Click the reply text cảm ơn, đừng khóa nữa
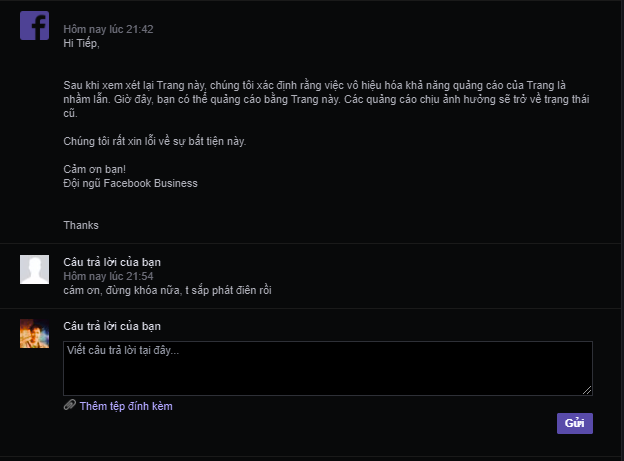 coord(167,290)
